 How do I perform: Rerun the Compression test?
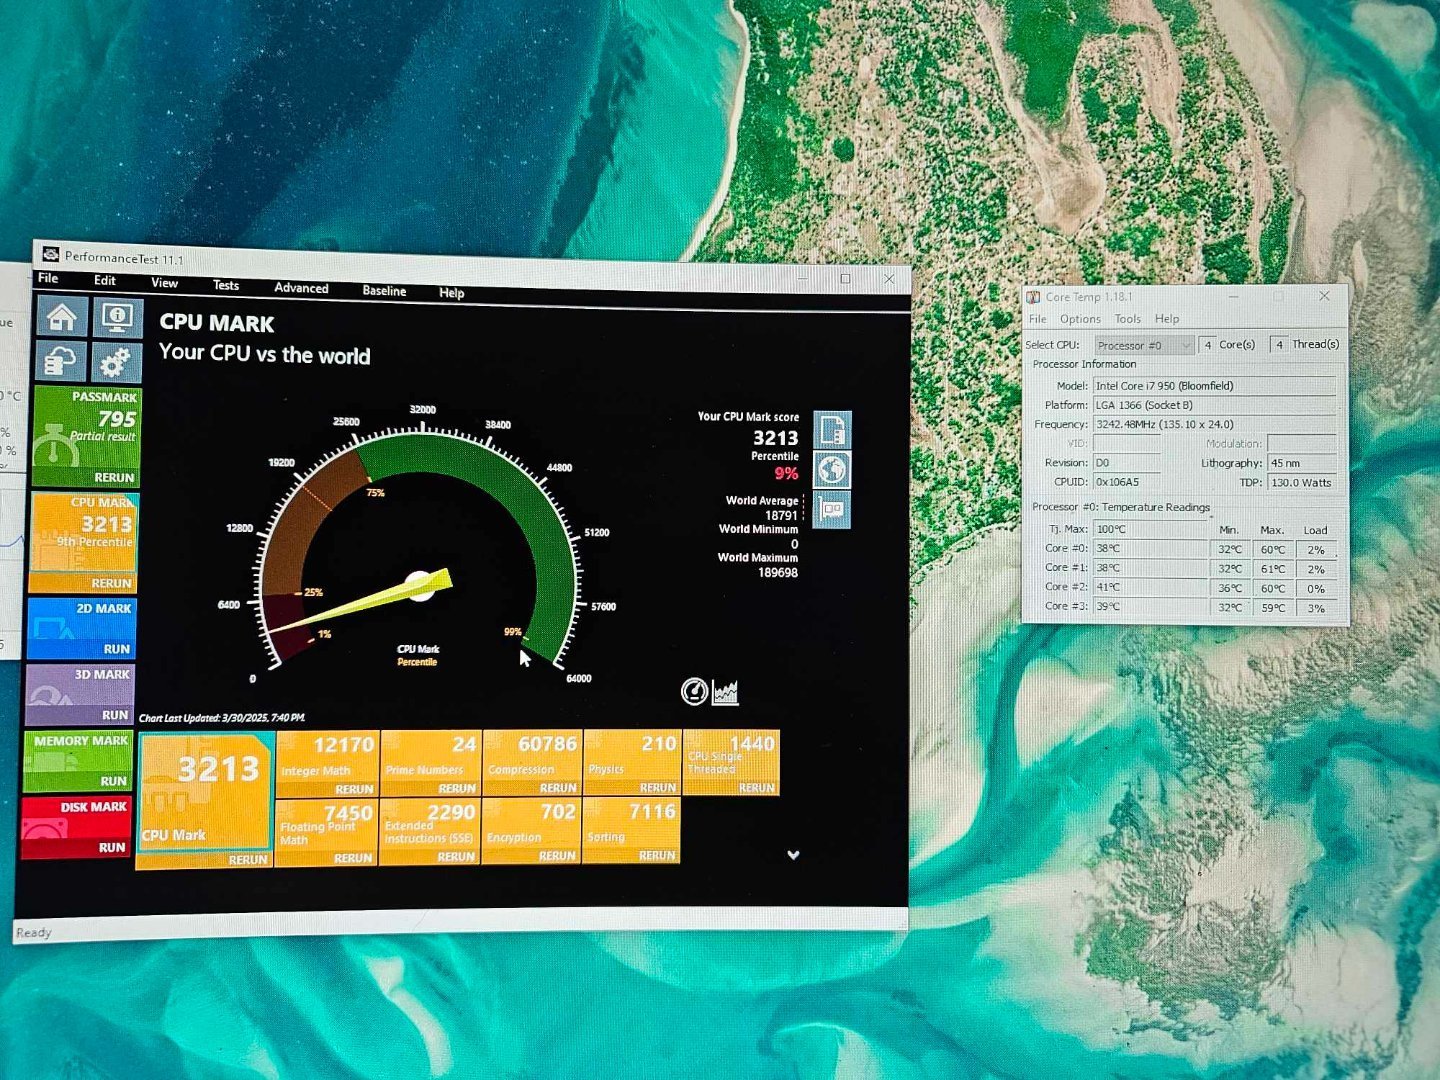[x=558, y=788]
